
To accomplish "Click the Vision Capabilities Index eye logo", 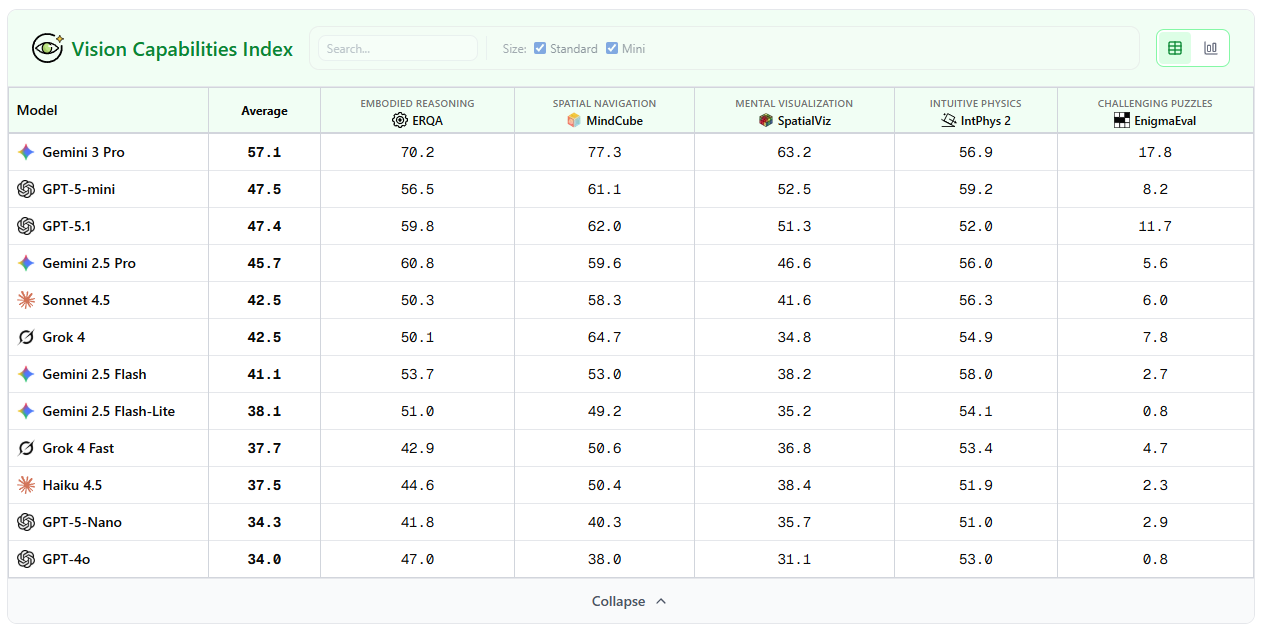I will [x=47, y=48].
